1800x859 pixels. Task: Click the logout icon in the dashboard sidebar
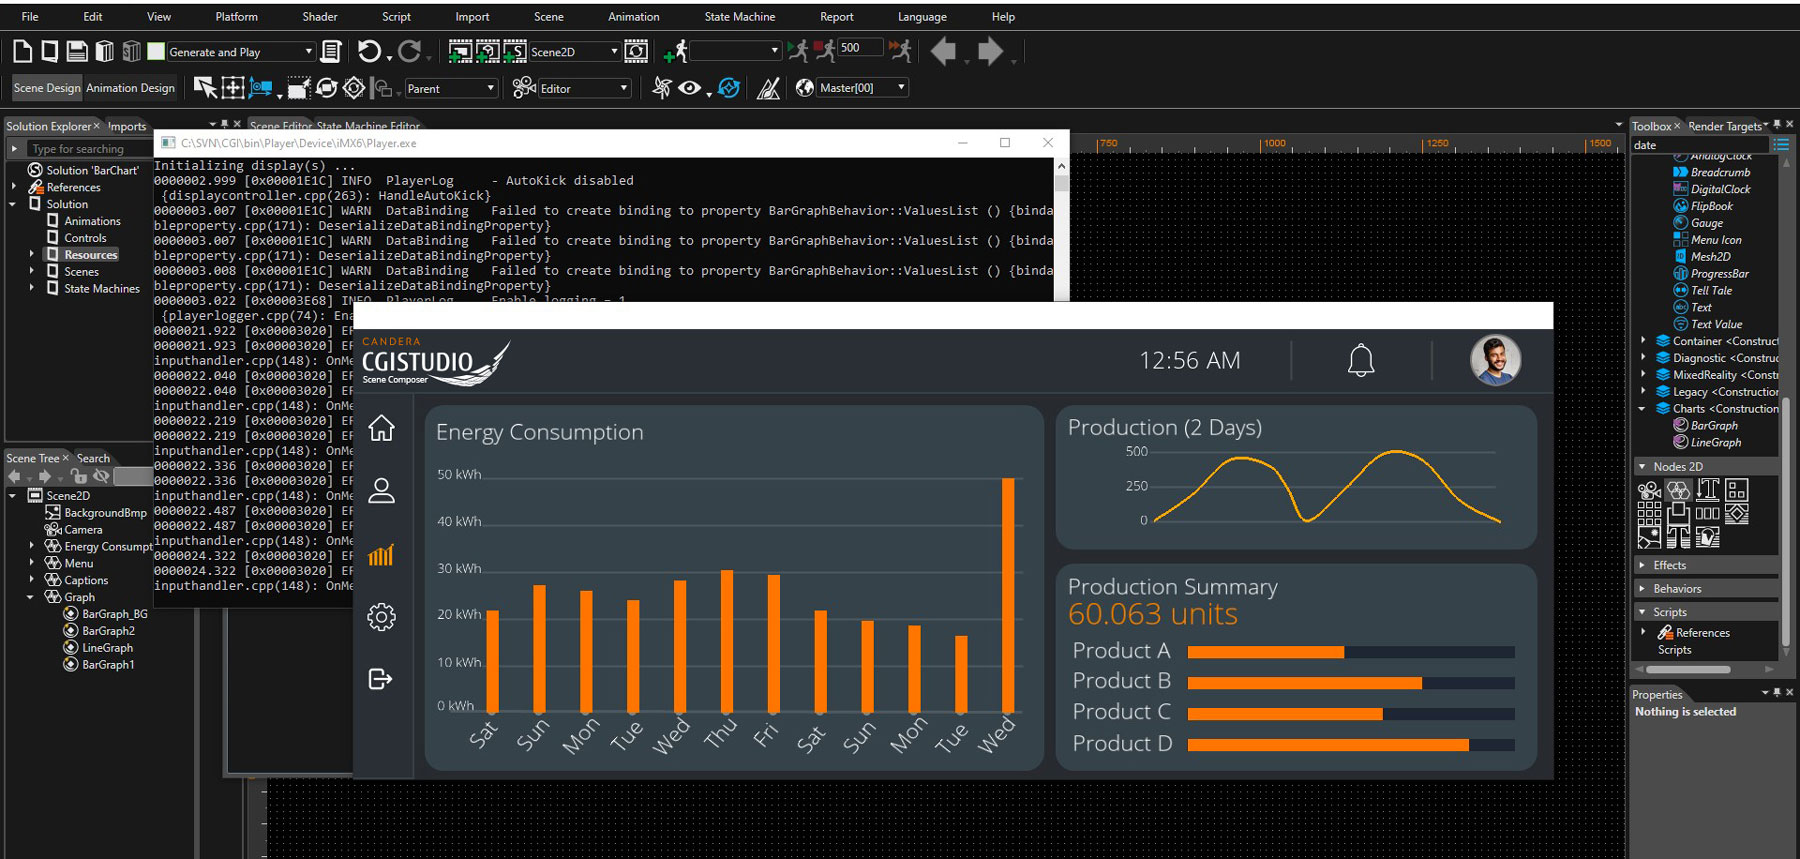tap(381, 679)
